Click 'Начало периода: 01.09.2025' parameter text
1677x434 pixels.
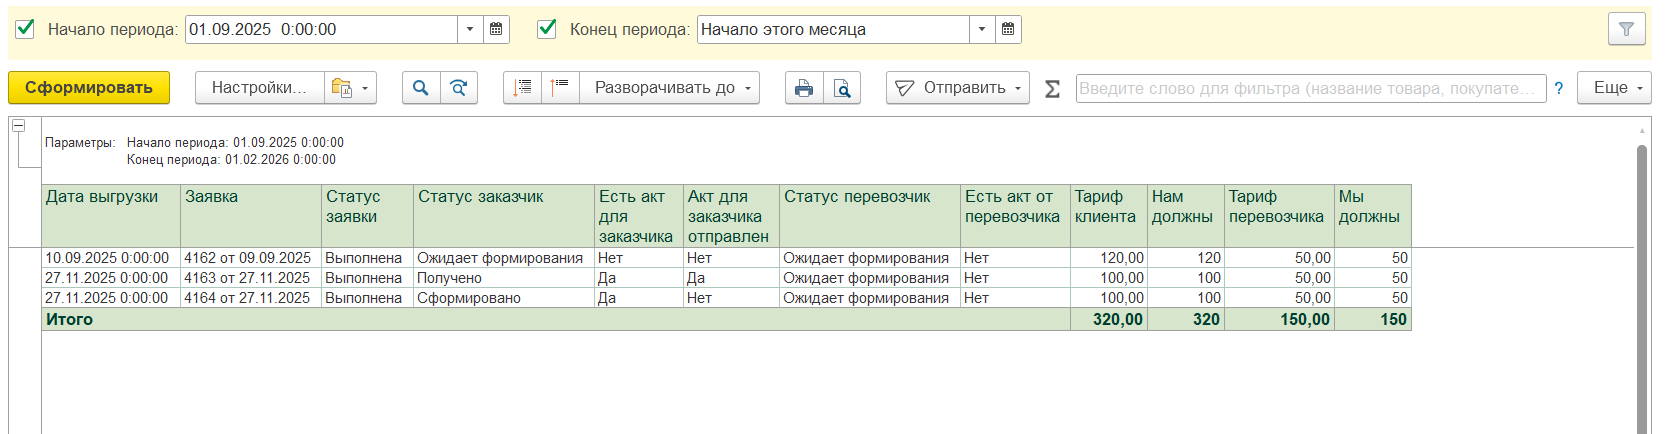point(235,143)
